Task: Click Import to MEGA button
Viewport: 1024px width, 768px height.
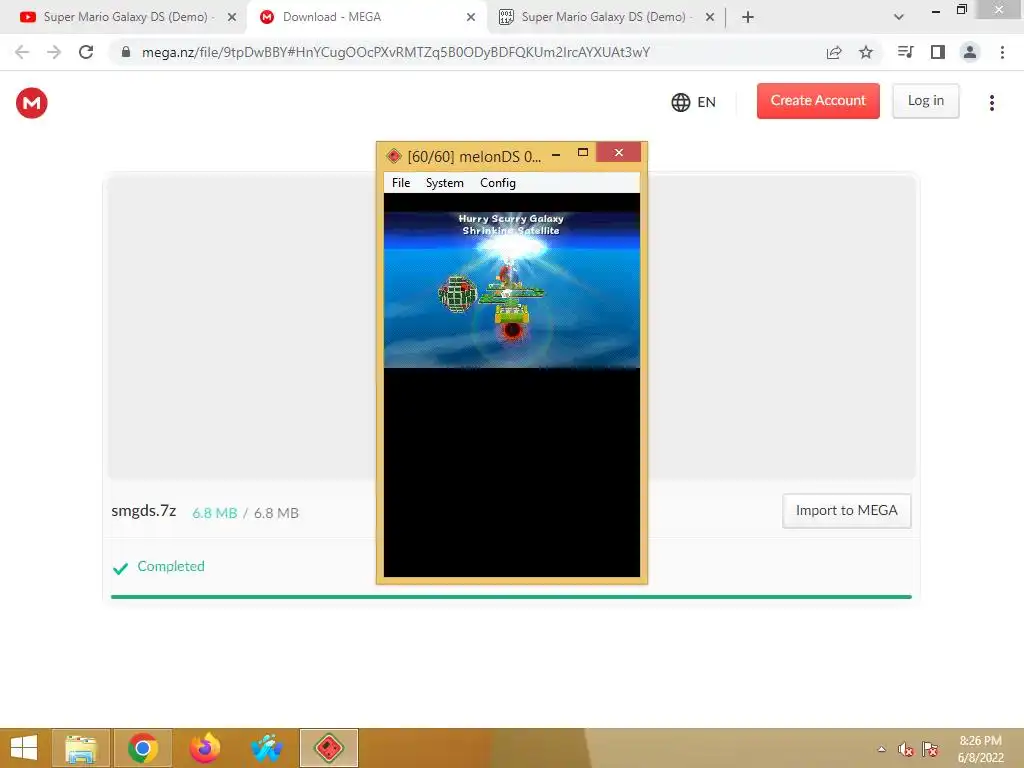Action: coord(846,511)
